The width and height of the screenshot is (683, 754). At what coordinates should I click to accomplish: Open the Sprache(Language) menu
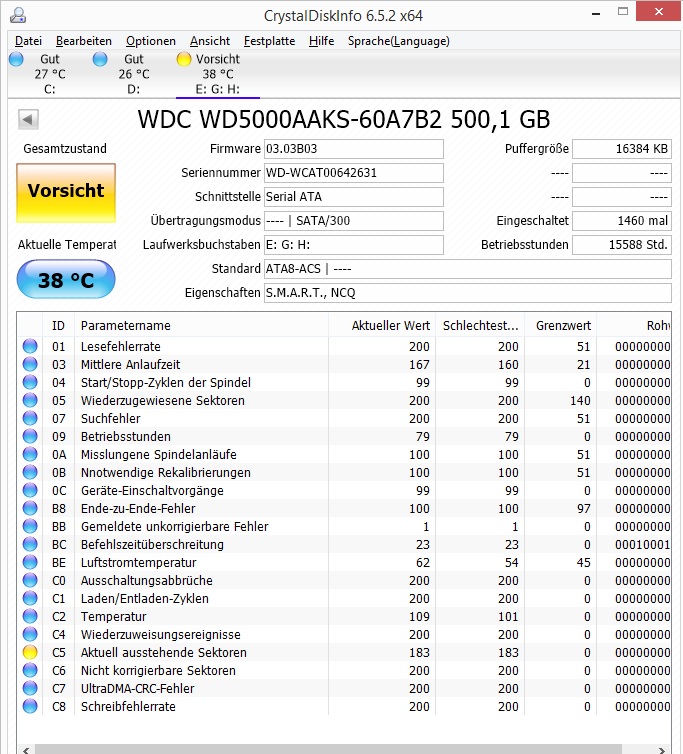pos(399,41)
